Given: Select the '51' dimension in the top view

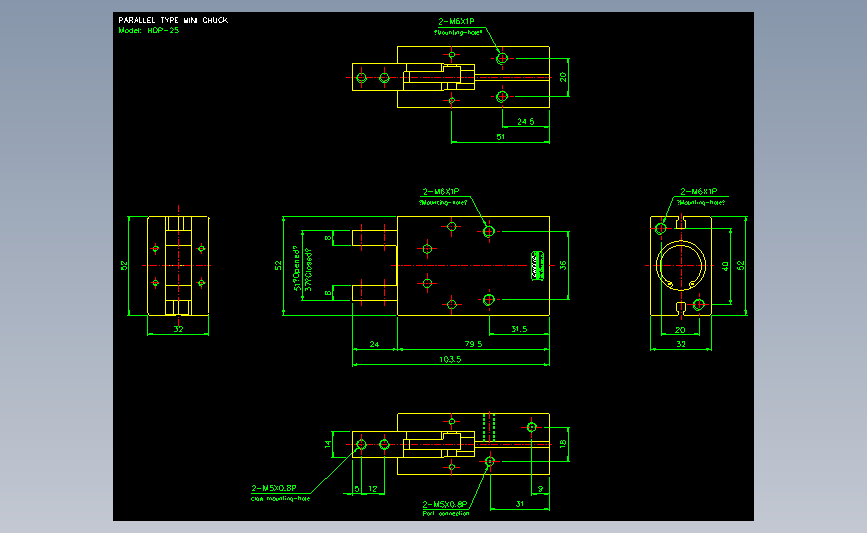Looking at the screenshot, I should tap(500, 137).
